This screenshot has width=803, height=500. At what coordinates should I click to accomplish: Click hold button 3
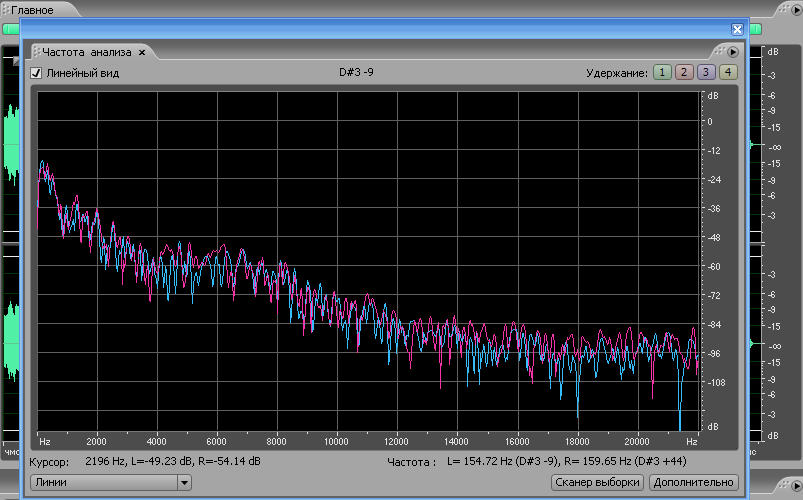pos(706,72)
